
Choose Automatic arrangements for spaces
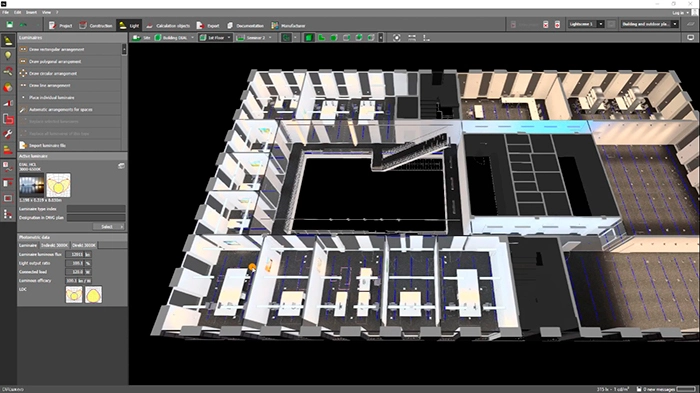(70, 109)
